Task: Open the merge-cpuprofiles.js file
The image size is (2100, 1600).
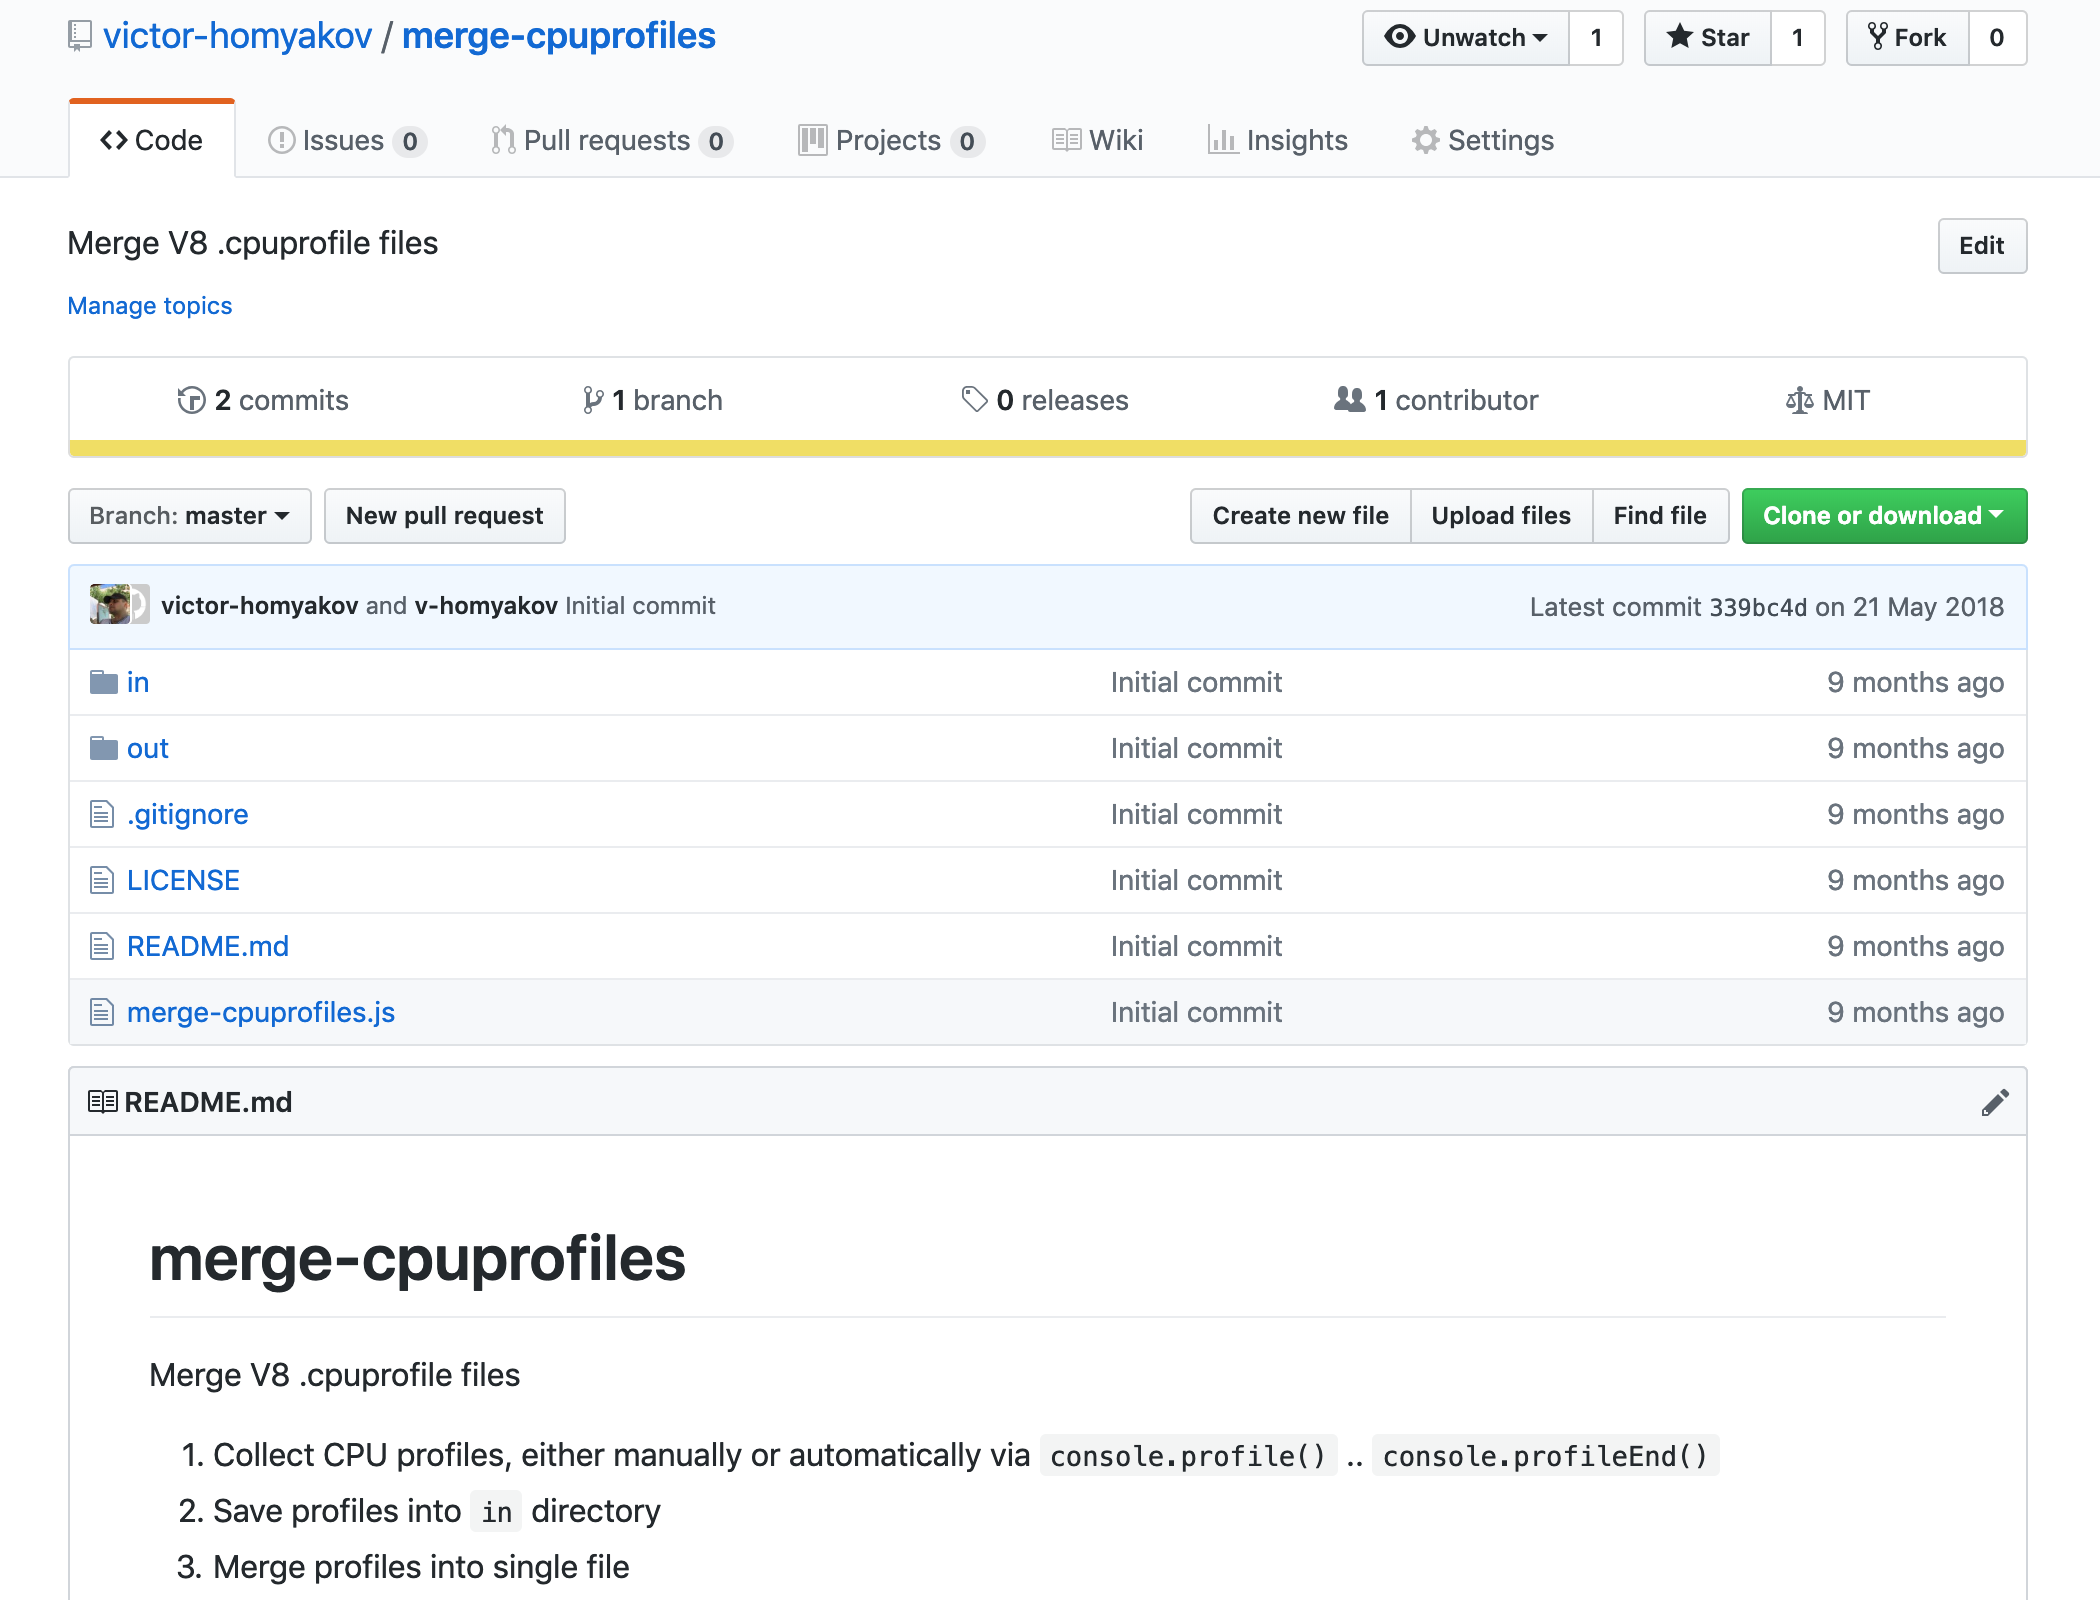Action: pyautogui.click(x=260, y=1012)
